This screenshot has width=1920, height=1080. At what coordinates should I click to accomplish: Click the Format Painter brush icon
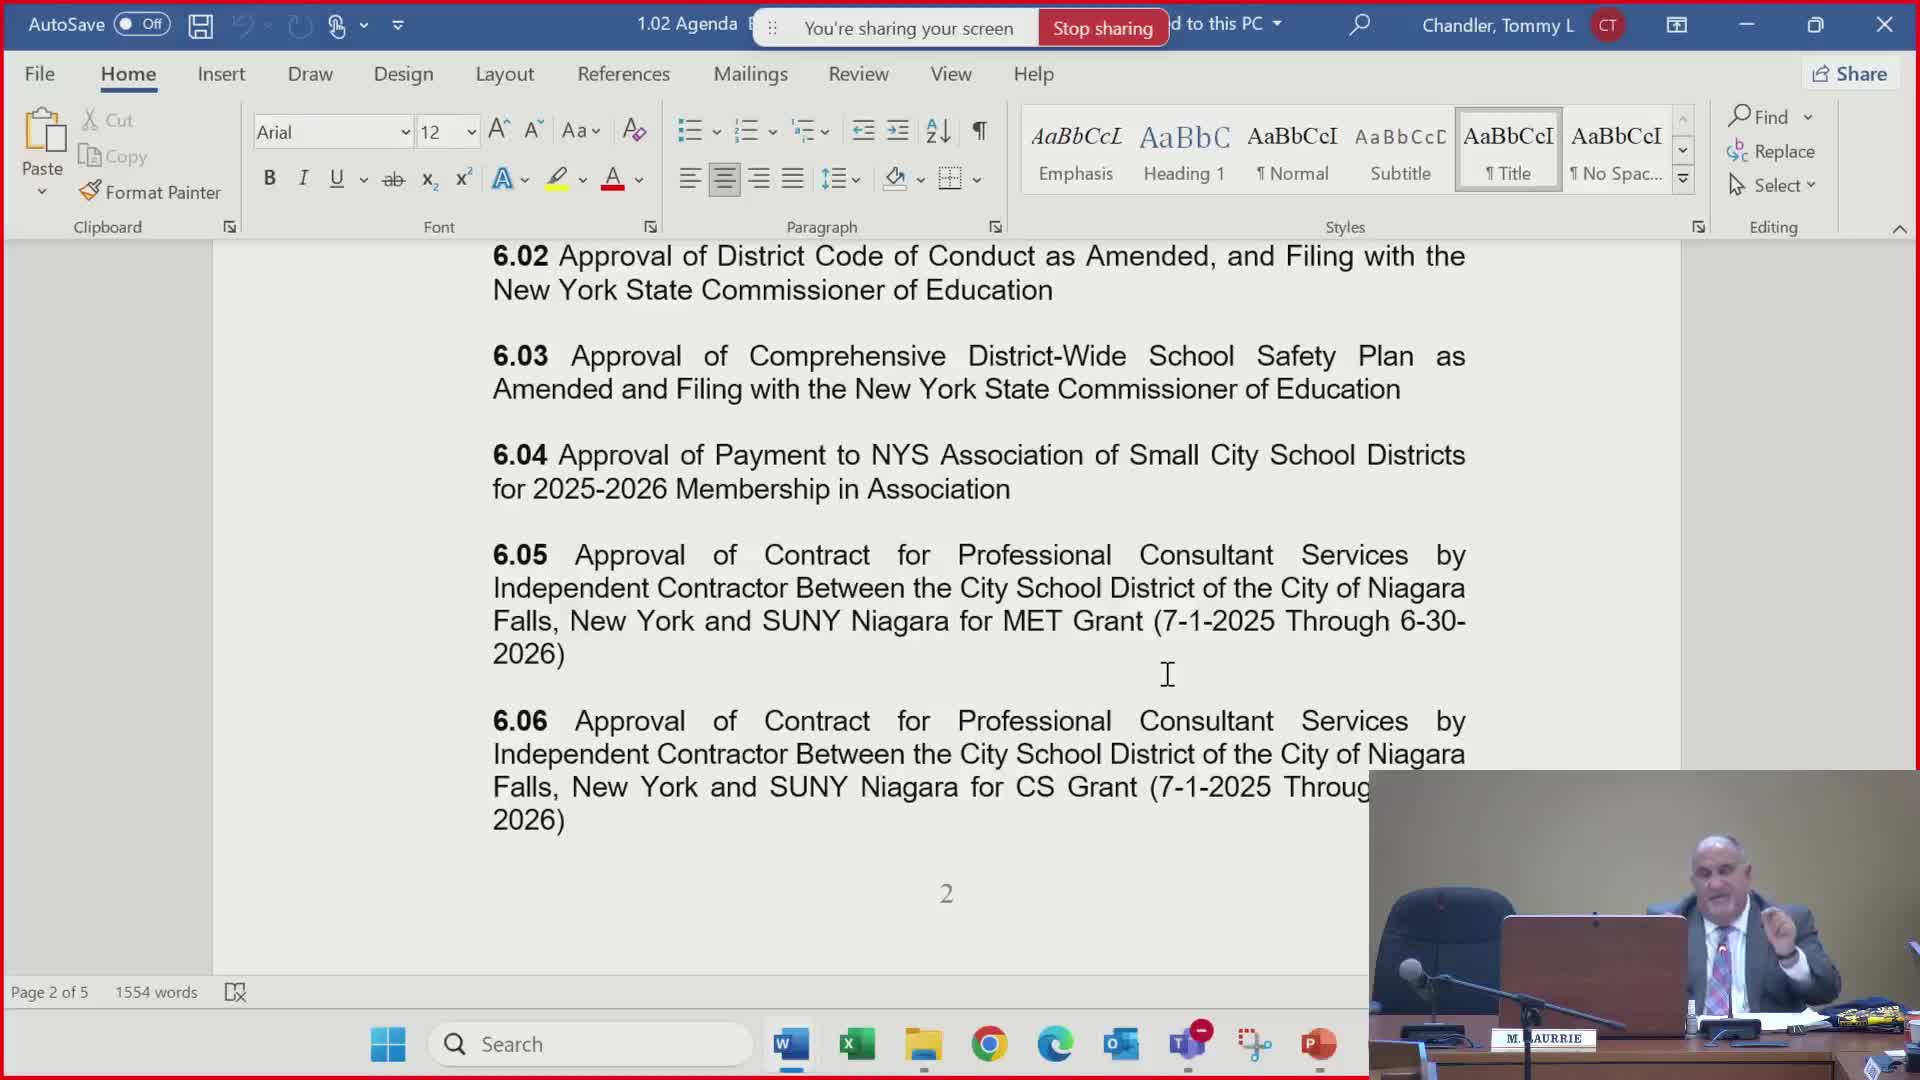coord(90,191)
